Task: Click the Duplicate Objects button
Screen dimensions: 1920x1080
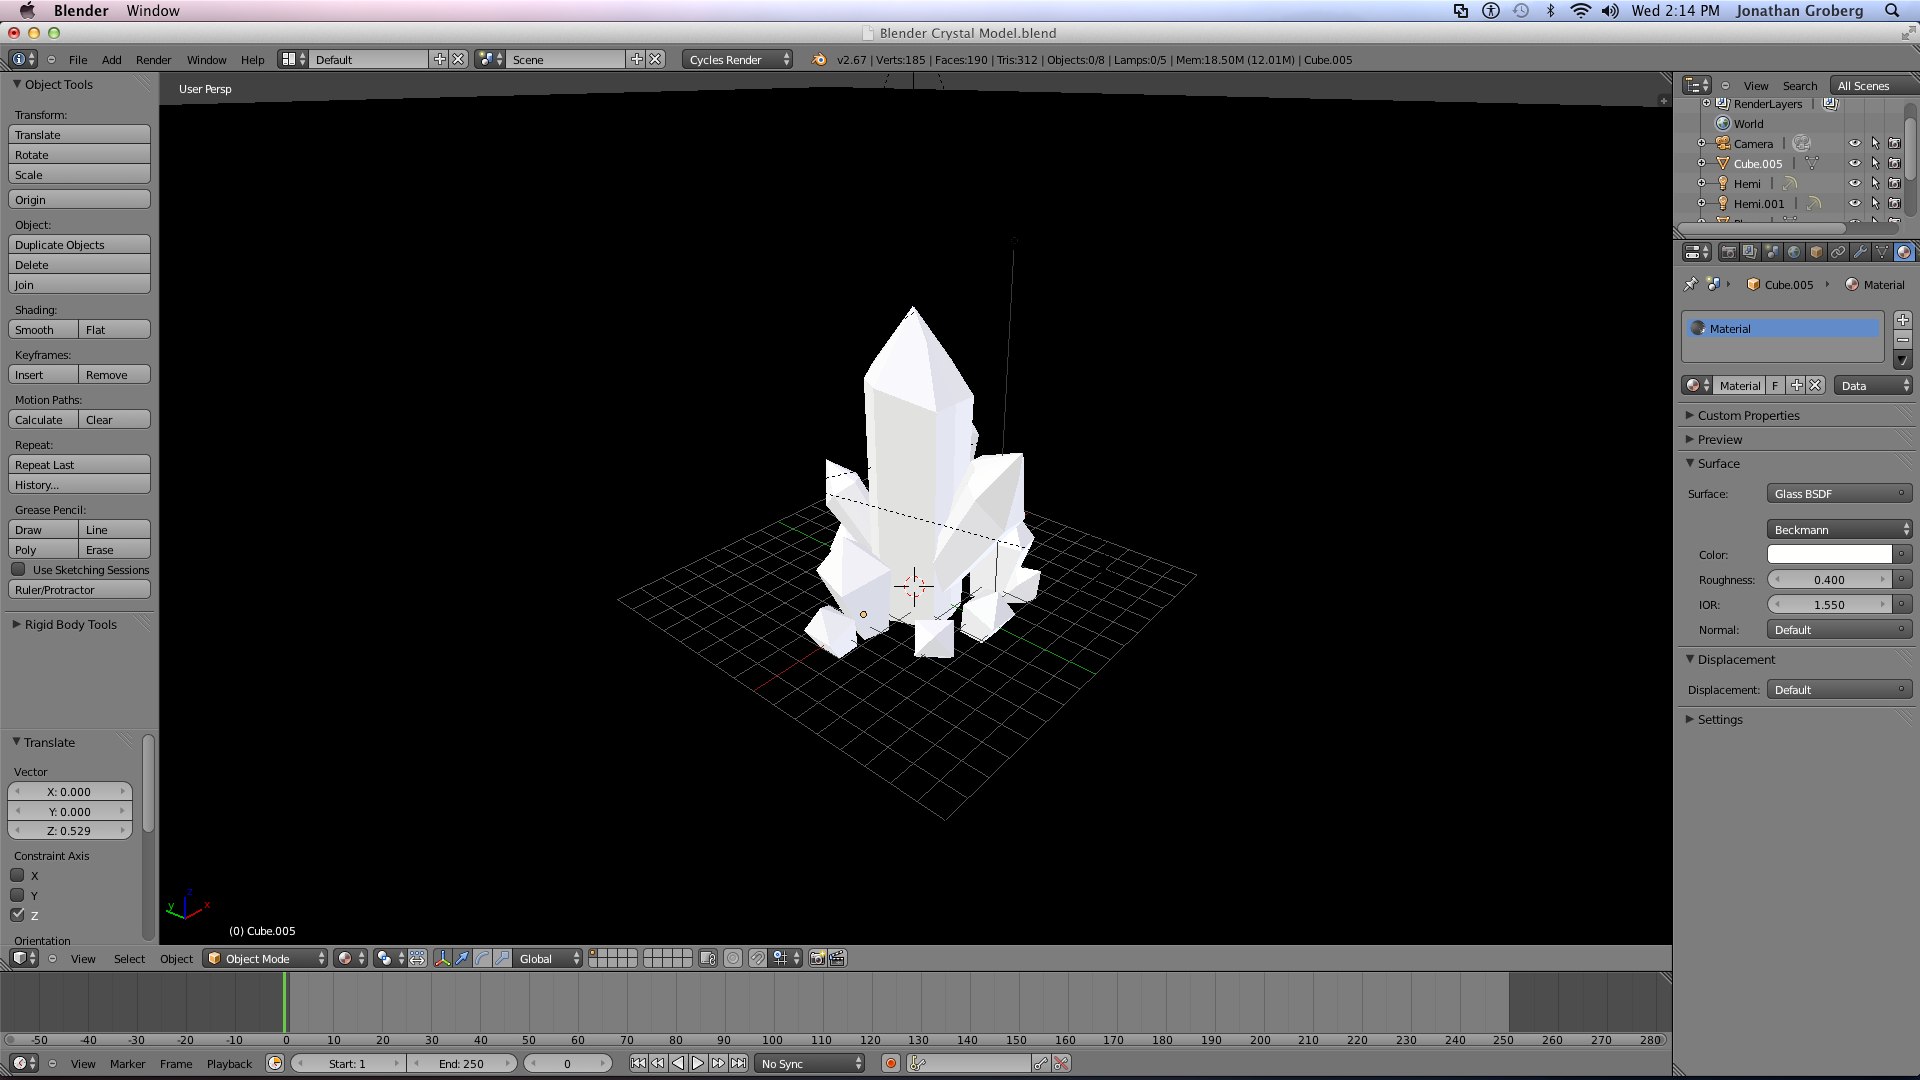Action: tap(79, 245)
